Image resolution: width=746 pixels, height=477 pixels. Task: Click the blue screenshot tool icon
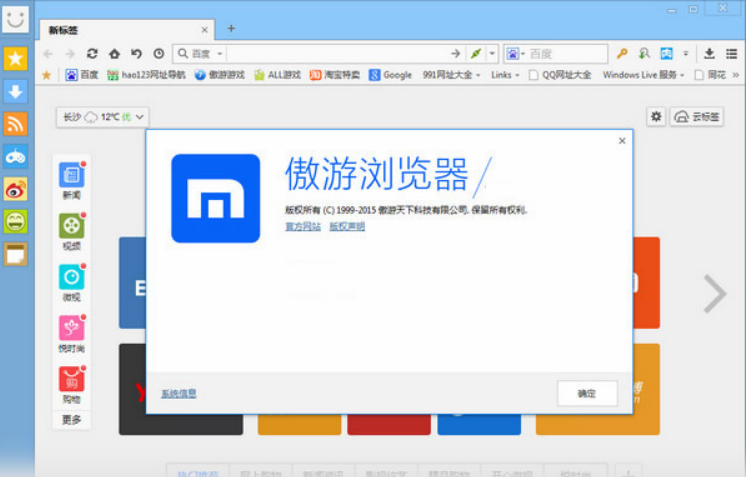(x=667, y=54)
